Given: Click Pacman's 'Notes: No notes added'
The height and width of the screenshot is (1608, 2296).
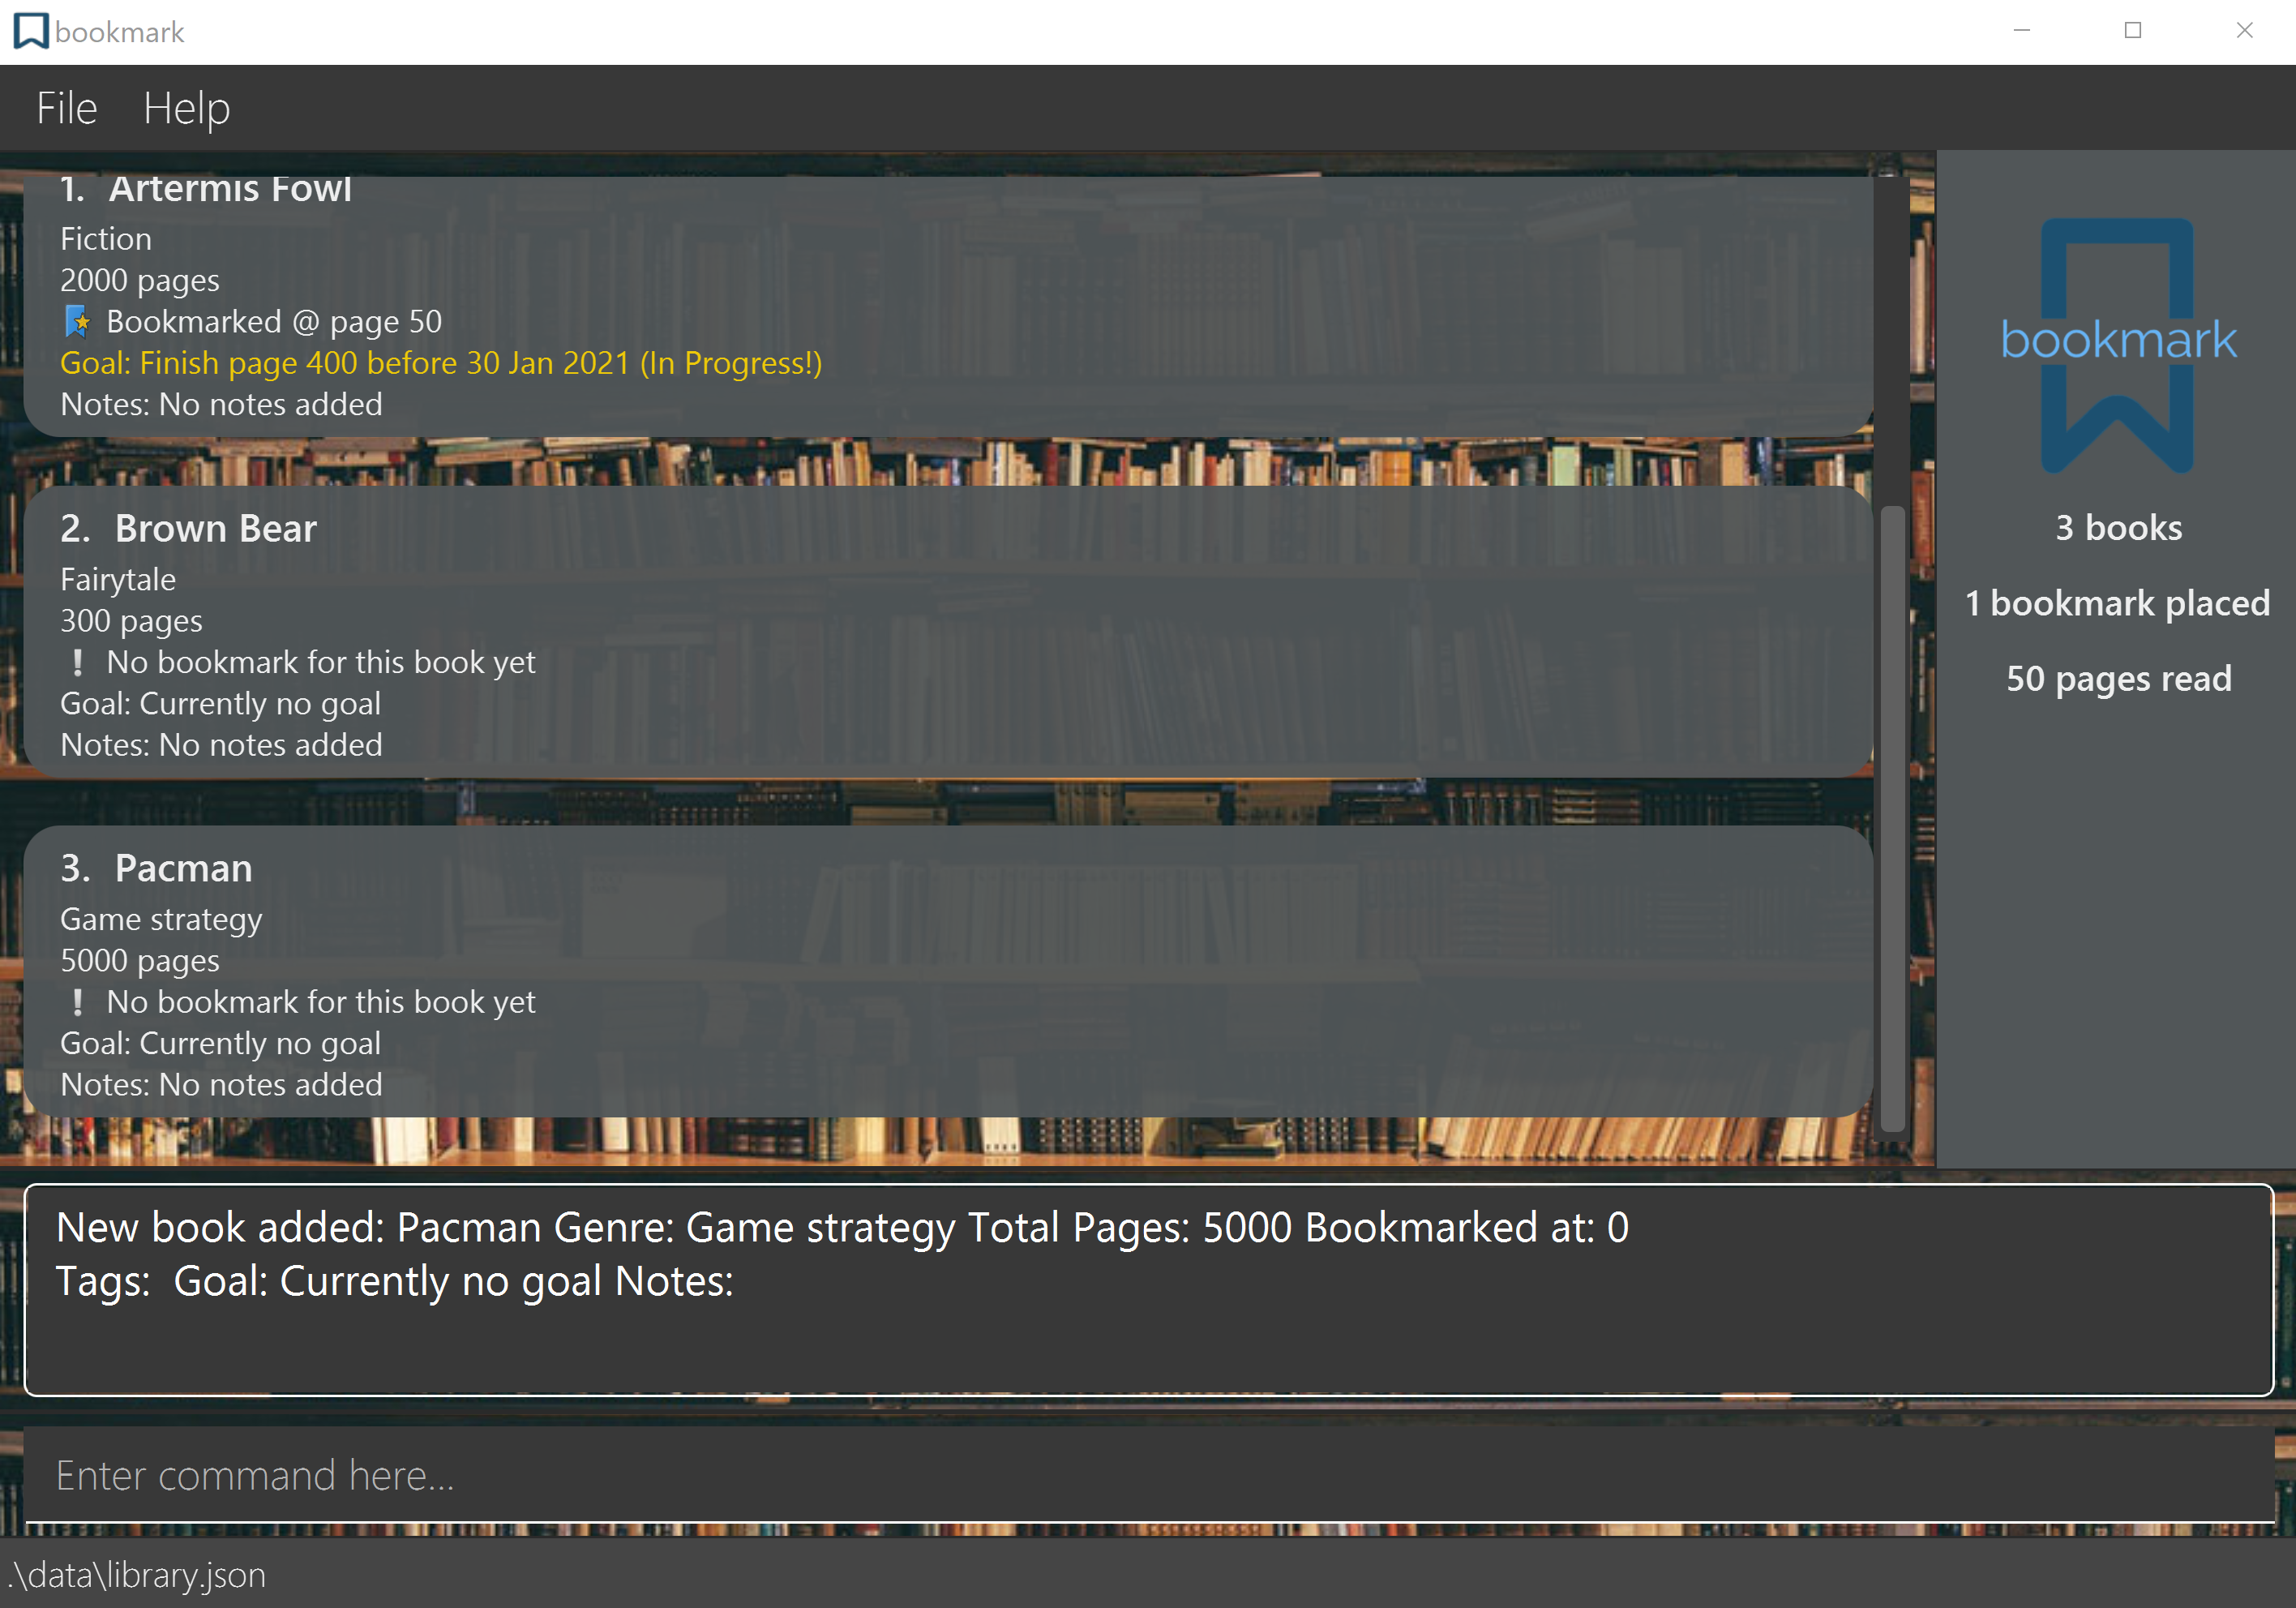Looking at the screenshot, I should point(221,1085).
